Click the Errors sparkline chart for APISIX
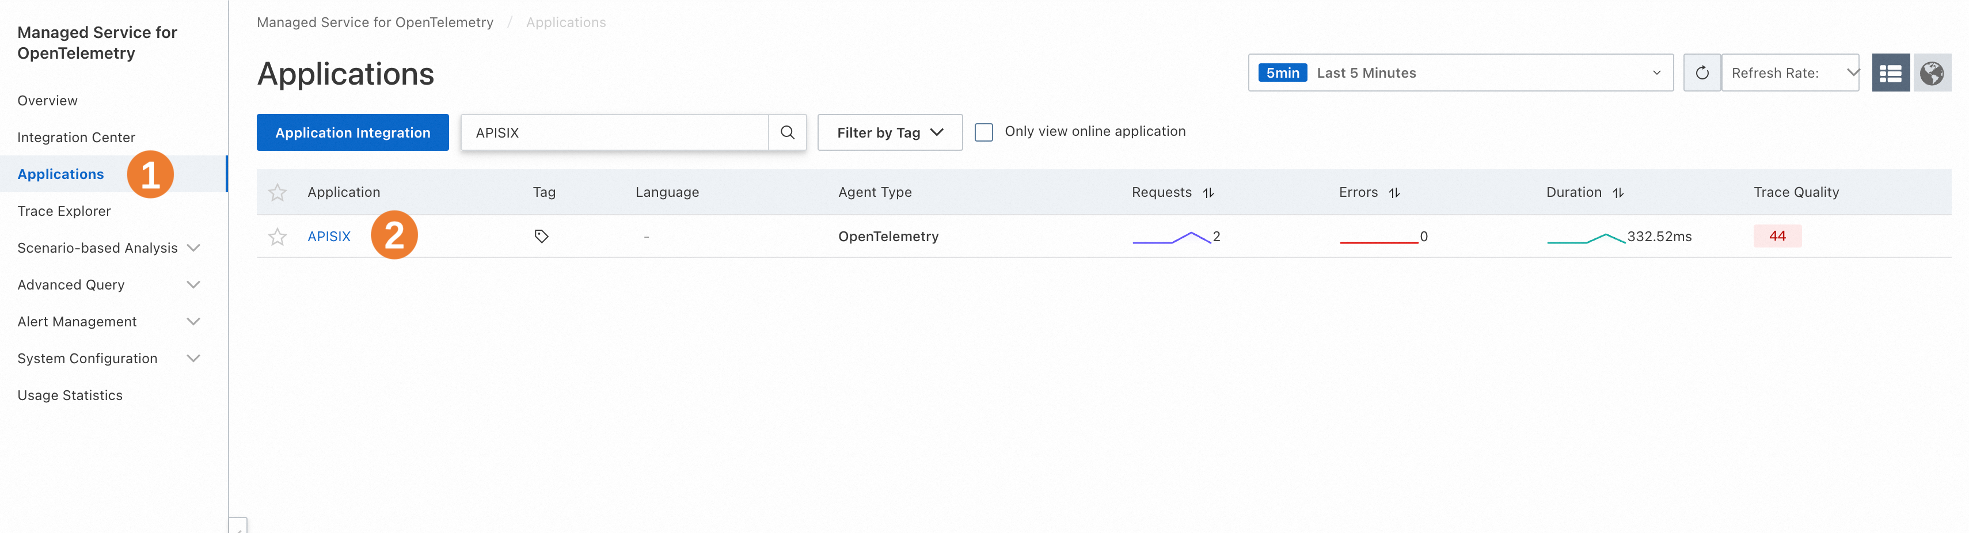The image size is (1970, 533). pyautogui.click(x=1378, y=240)
